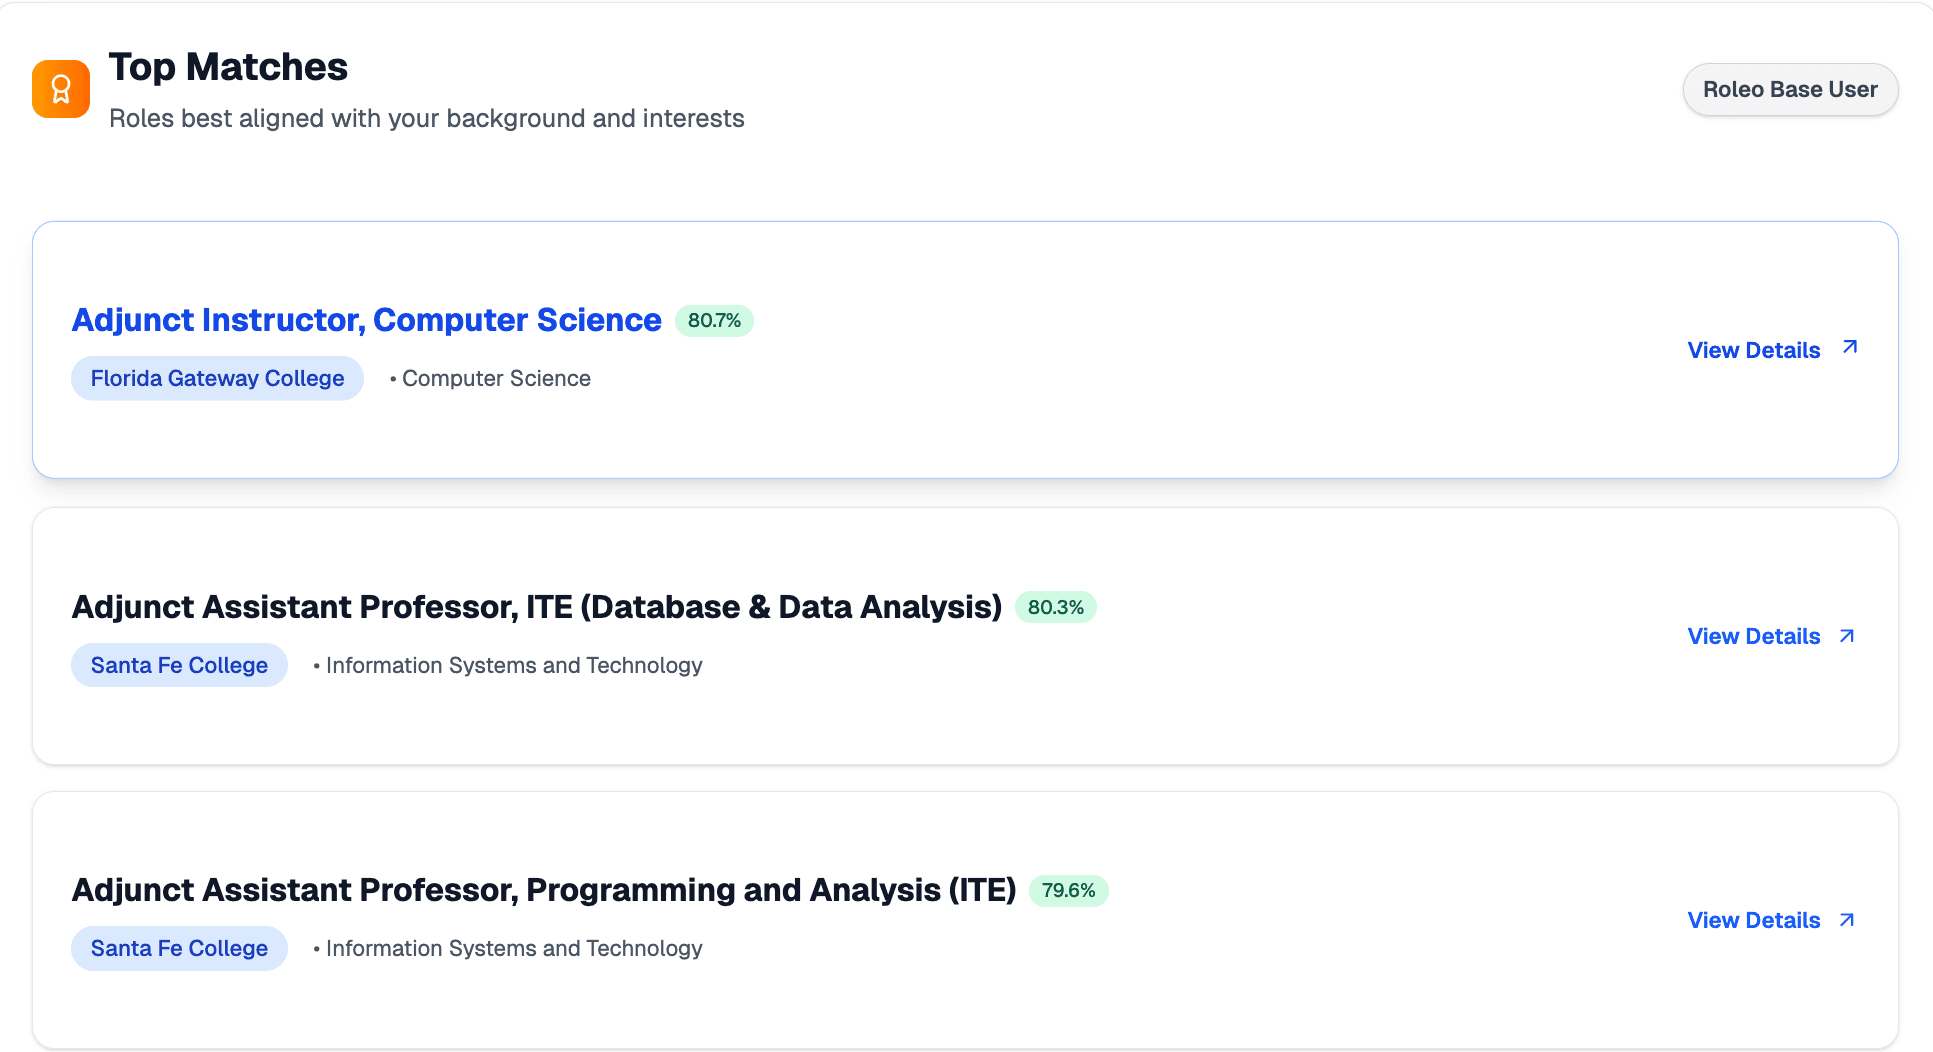Select the 79.6% match score badge

(1069, 889)
